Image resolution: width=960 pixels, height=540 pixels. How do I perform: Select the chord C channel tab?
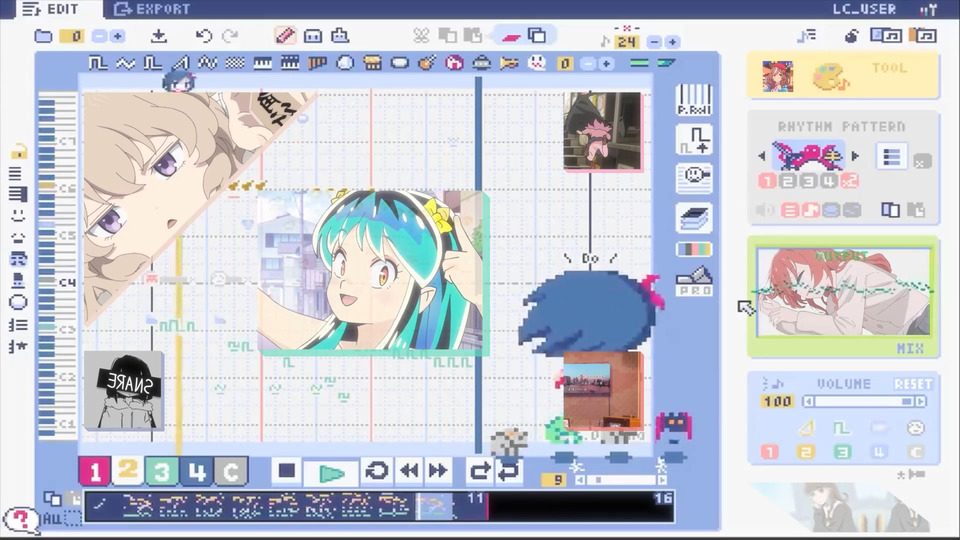pos(231,471)
